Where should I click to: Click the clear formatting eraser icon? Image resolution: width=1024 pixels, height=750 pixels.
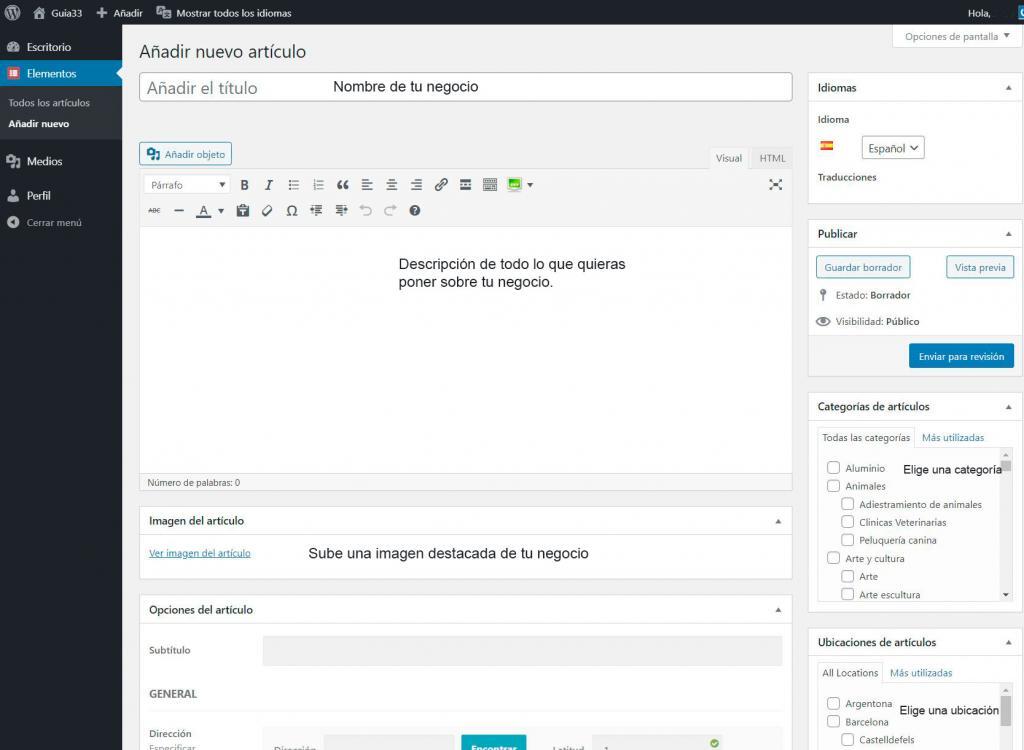267,211
